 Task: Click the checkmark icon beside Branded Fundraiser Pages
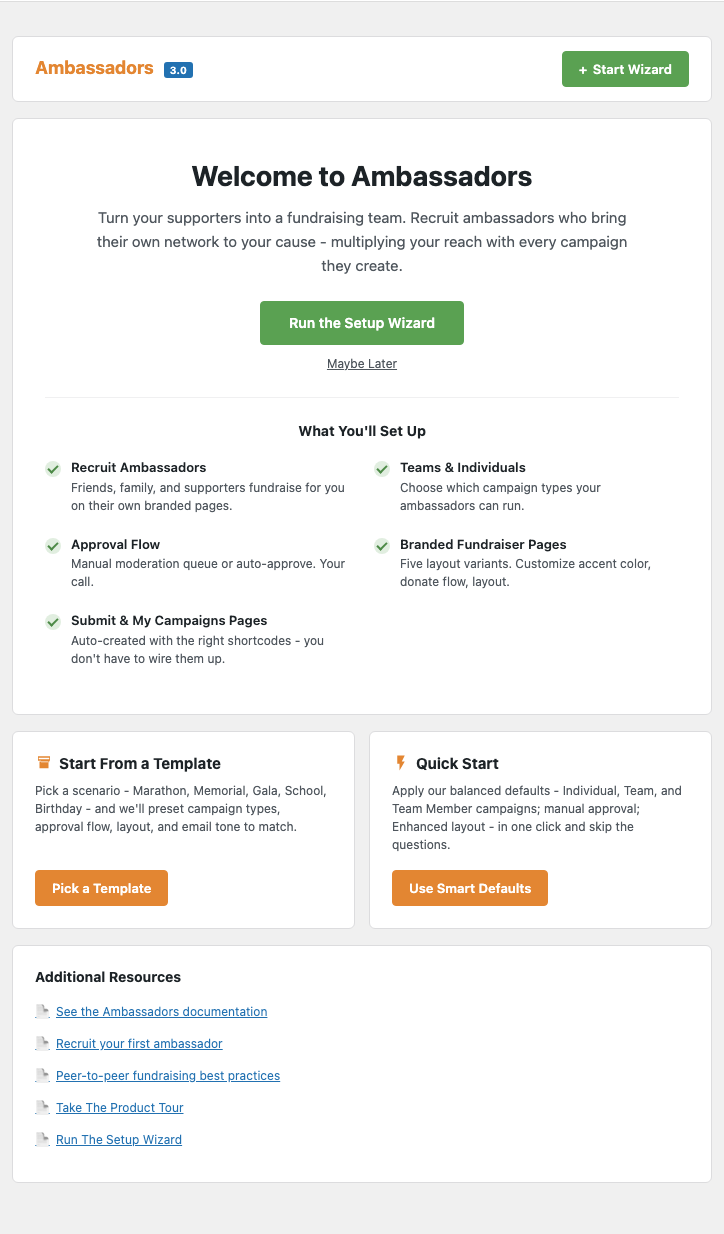[x=382, y=546]
